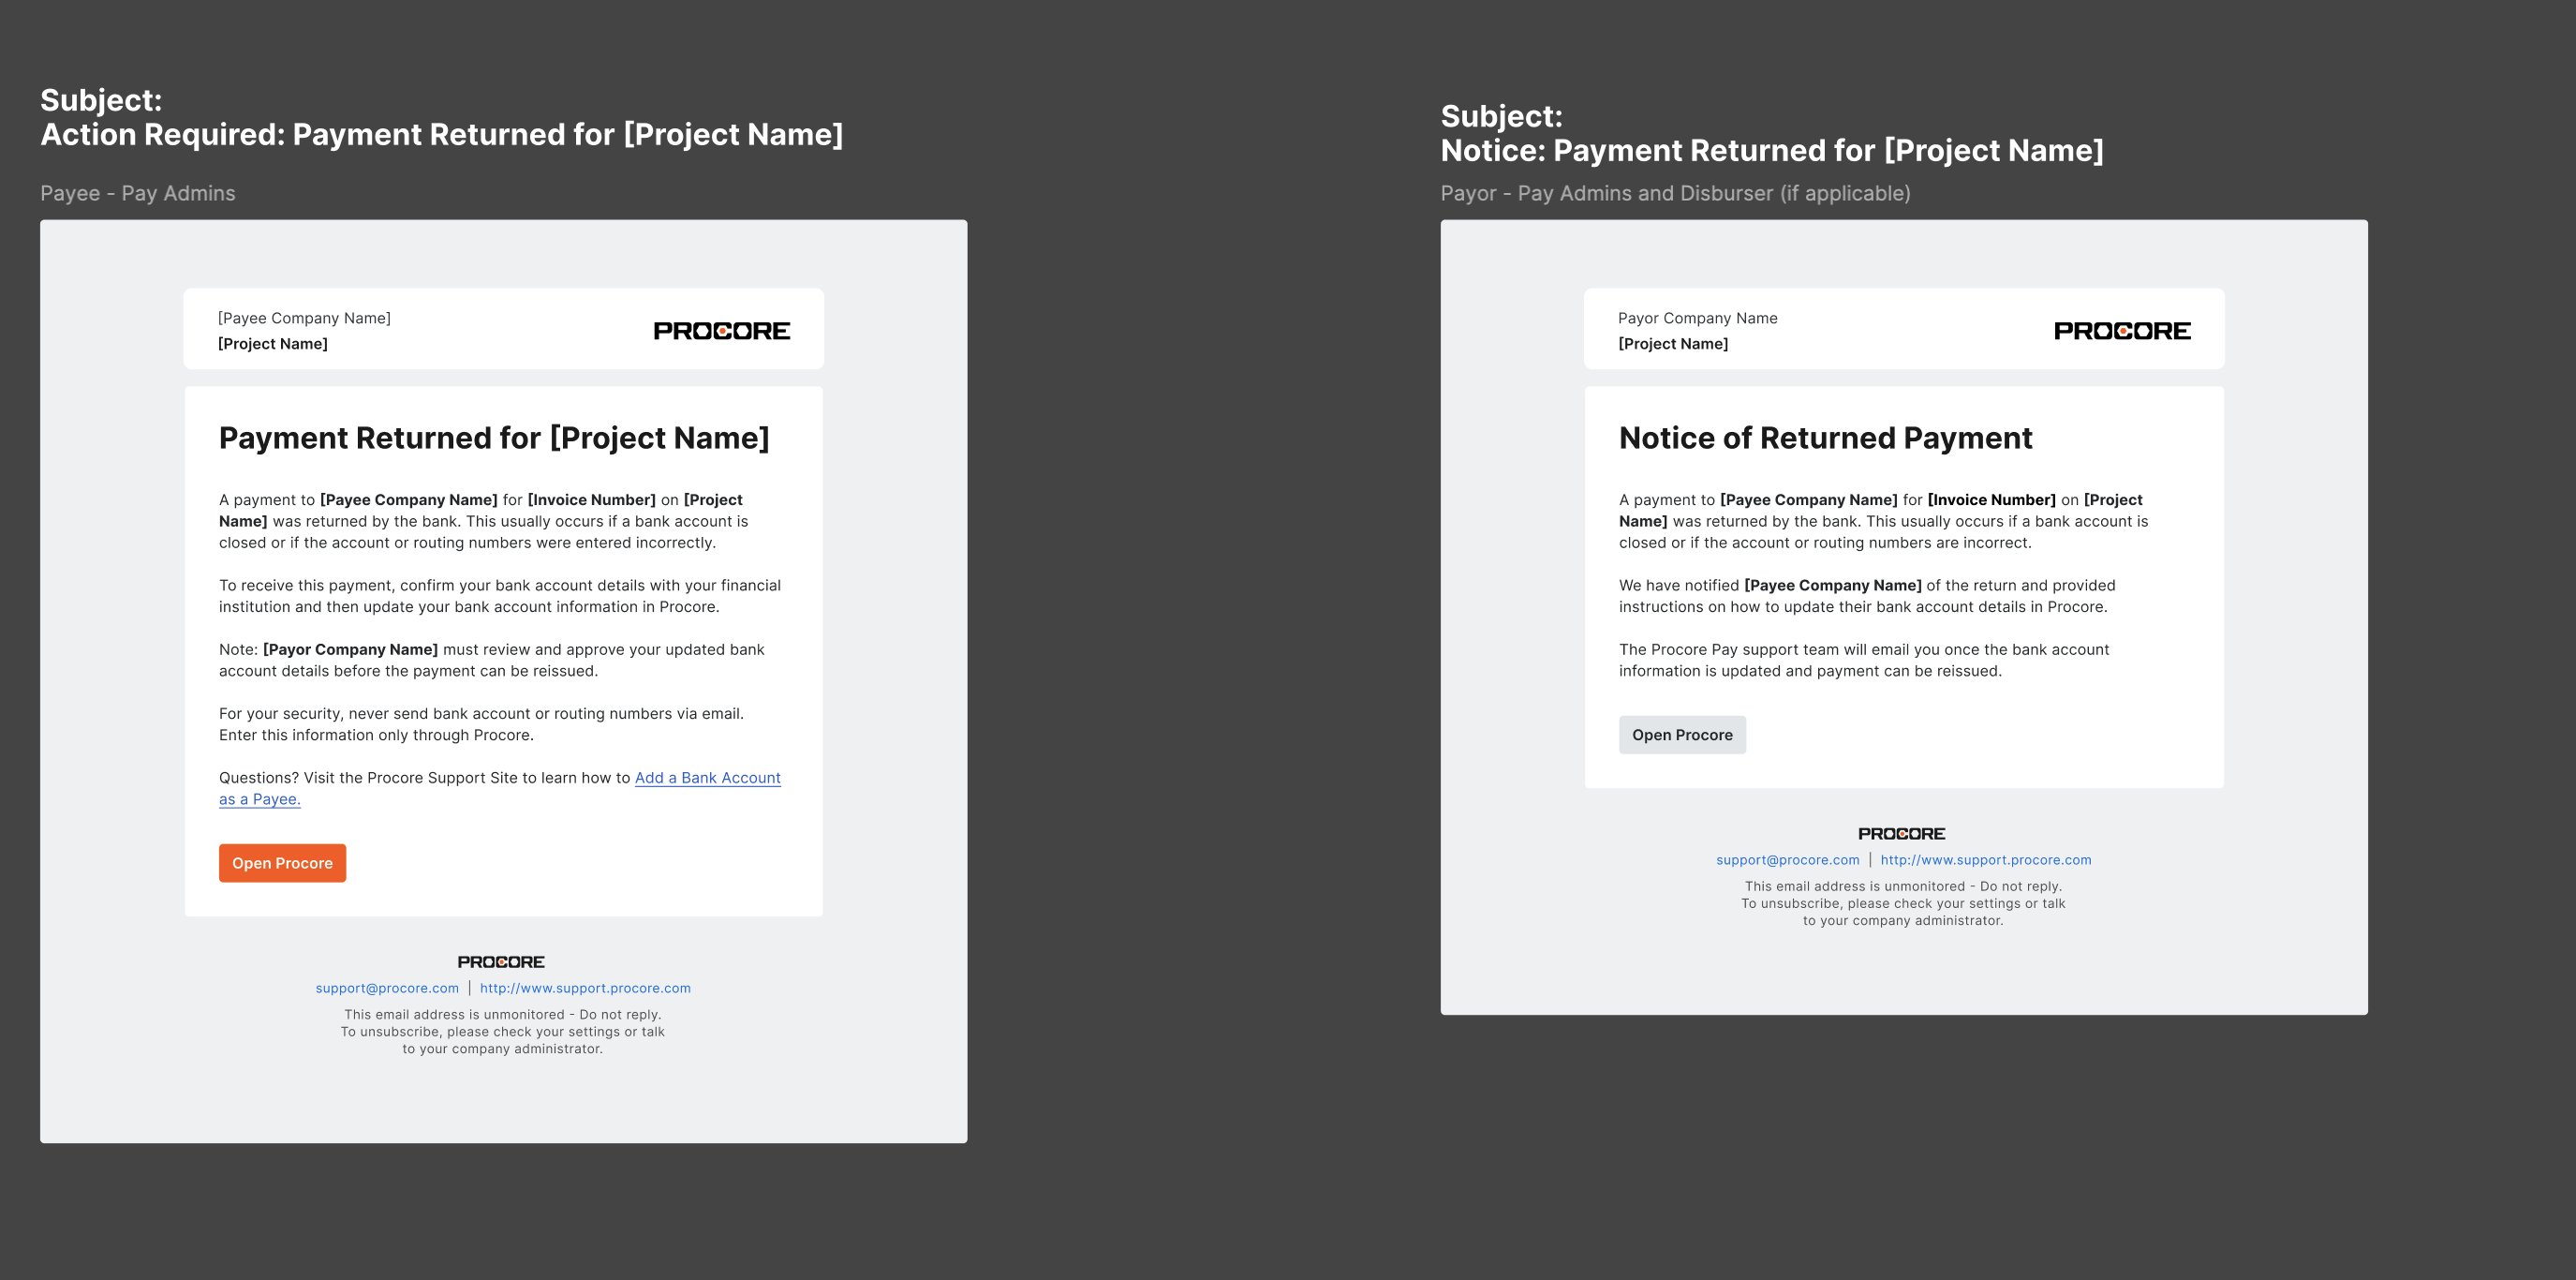Click the Notice: Payment Returned subject line
The width and height of the screenshot is (2576, 1280).
pos(1771,150)
